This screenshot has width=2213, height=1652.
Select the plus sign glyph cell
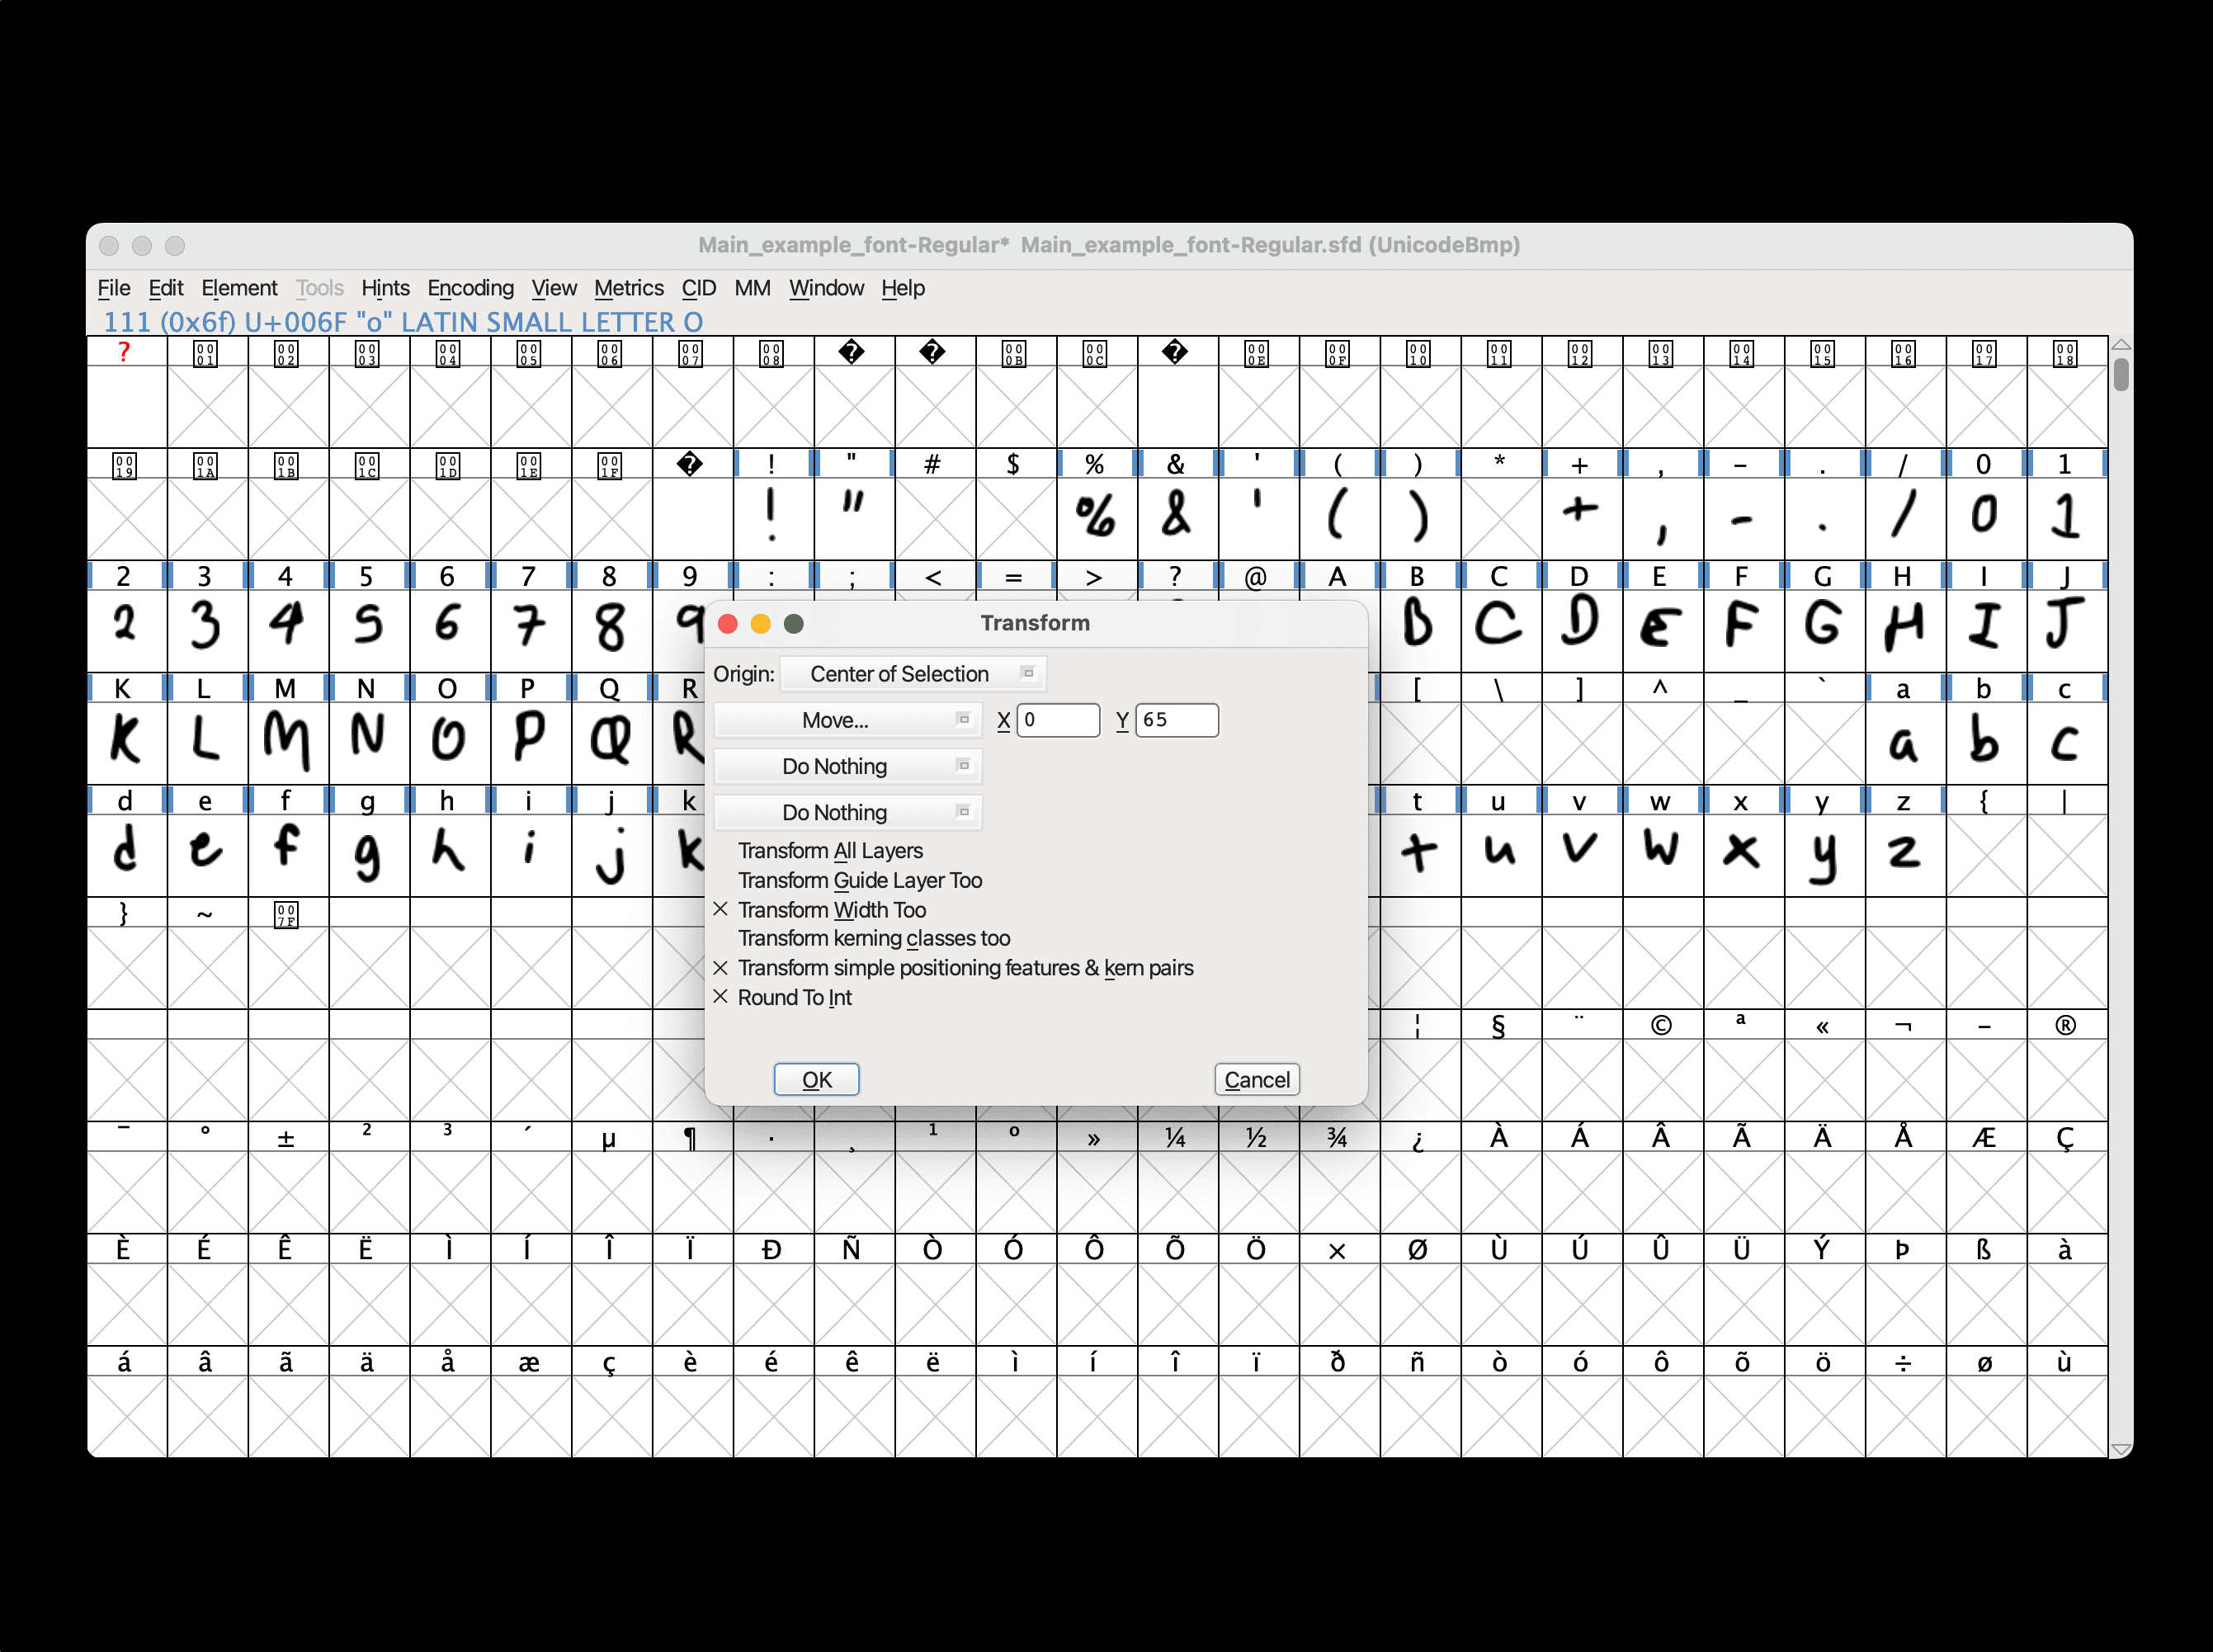[1582, 518]
